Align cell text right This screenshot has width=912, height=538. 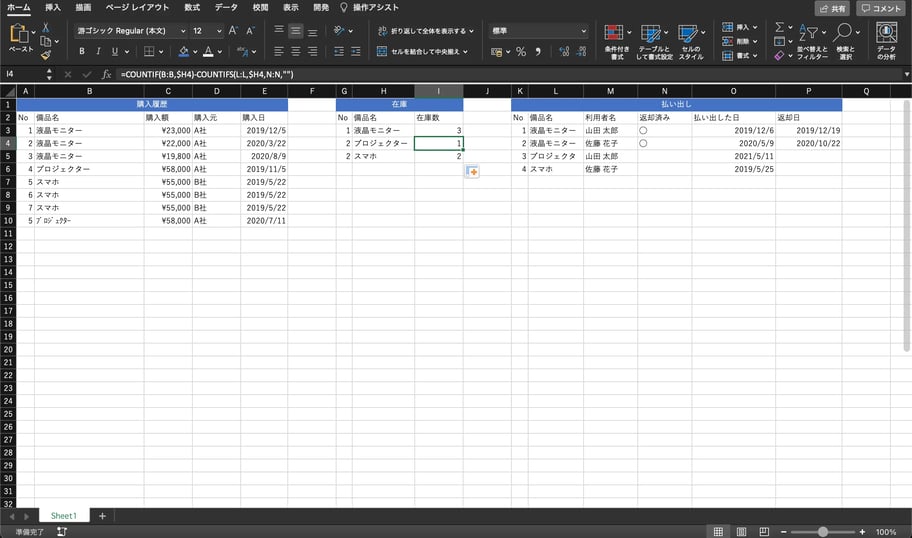(312, 52)
